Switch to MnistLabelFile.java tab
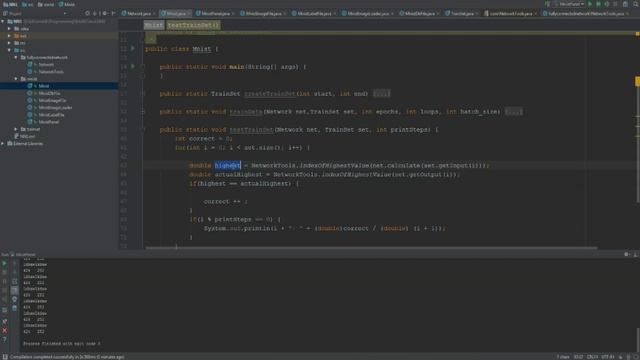The height and width of the screenshot is (360, 640). tap(314, 13)
